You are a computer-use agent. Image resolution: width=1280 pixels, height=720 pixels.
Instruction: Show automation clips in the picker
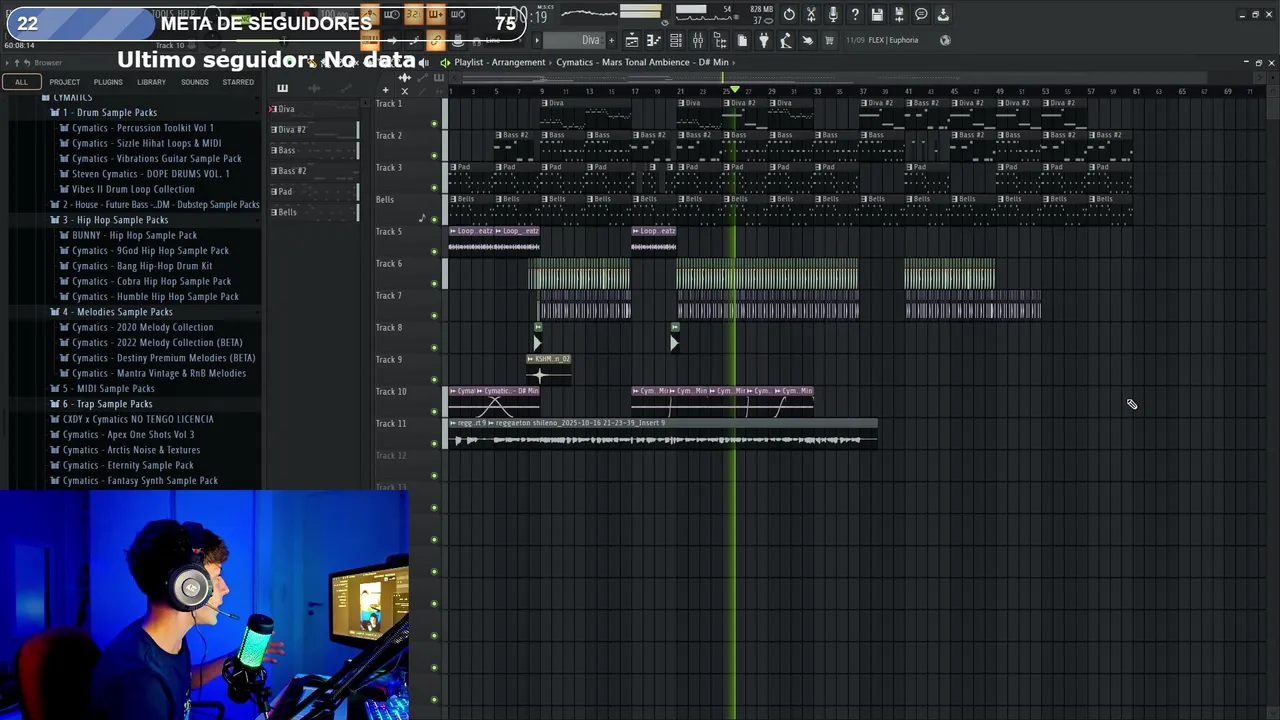345,89
